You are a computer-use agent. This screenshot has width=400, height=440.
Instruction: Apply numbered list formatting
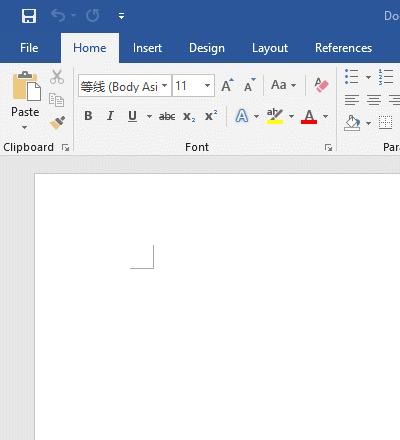tap(386, 77)
